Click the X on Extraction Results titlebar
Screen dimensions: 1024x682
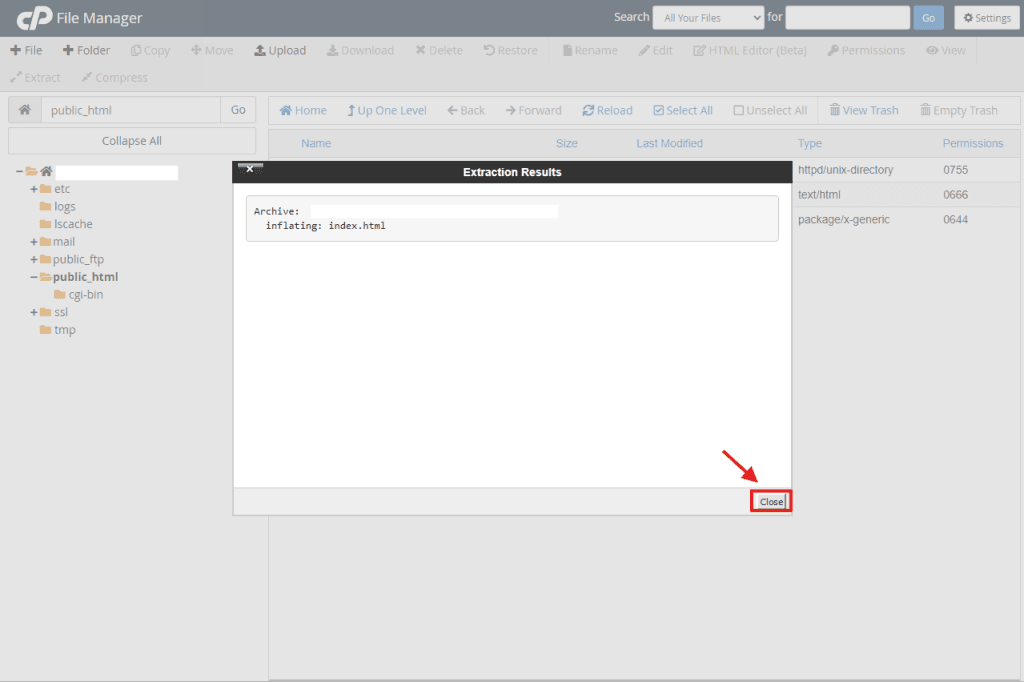(250, 170)
